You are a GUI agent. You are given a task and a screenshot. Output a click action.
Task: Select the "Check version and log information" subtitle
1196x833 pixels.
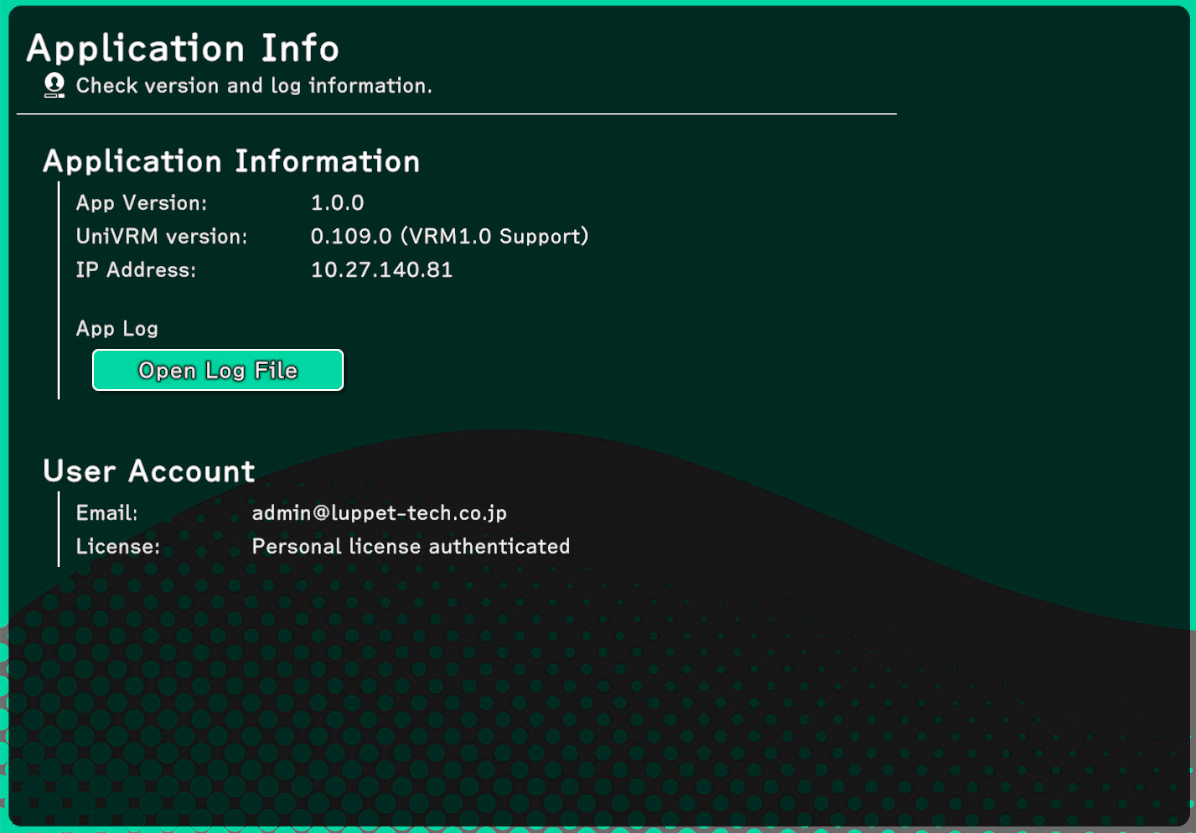pyautogui.click(x=254, y=86)
